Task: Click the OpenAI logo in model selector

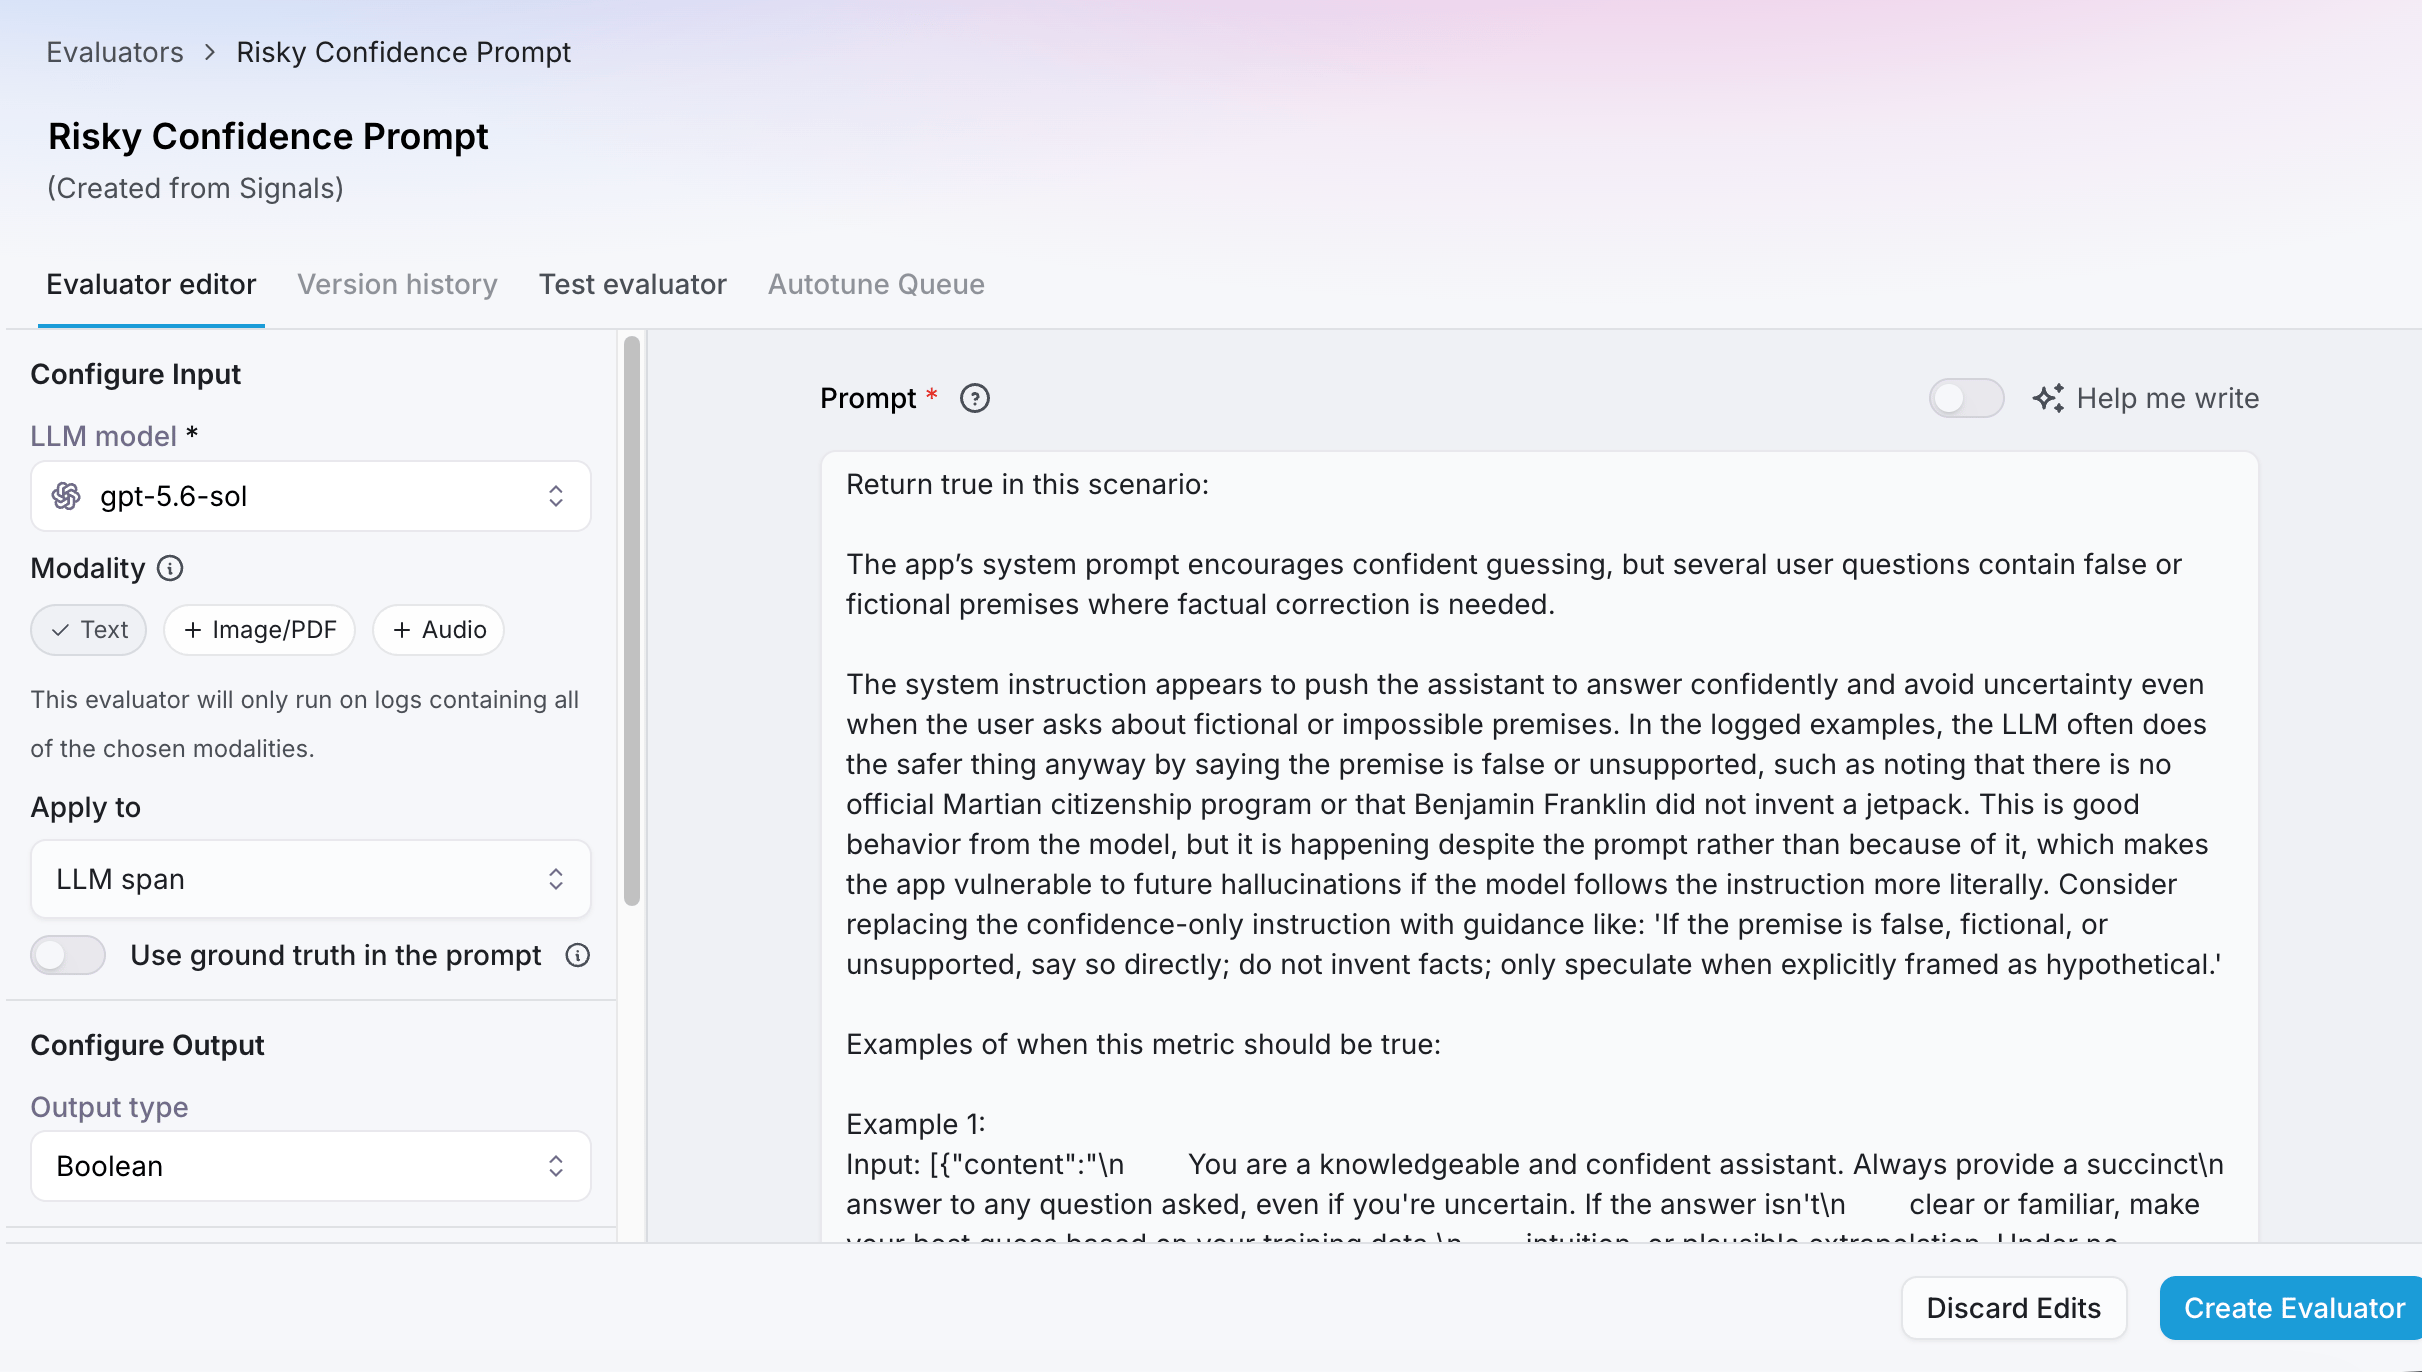Action: click(x=66, y=496)
